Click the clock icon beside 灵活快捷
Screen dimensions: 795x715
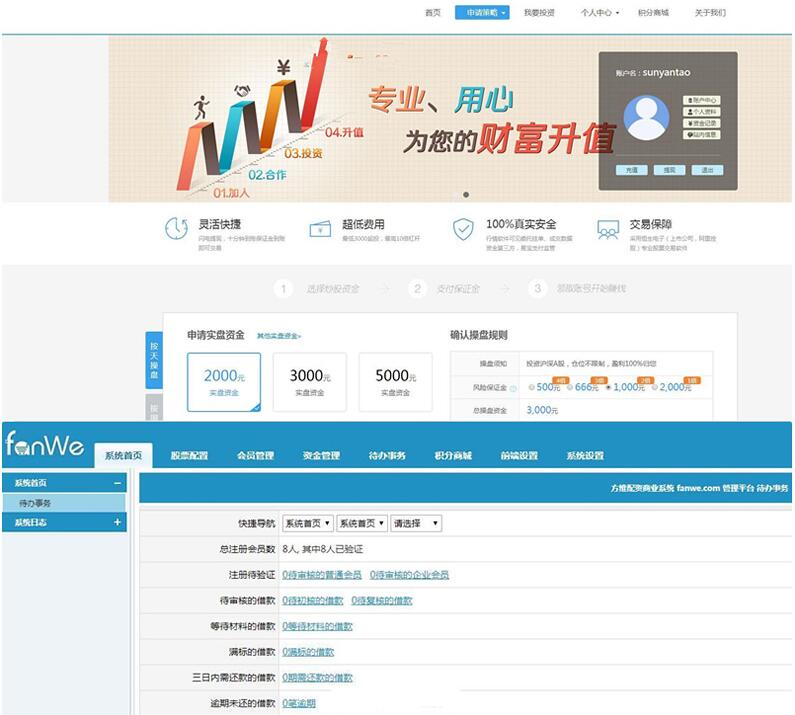point(176,229)
